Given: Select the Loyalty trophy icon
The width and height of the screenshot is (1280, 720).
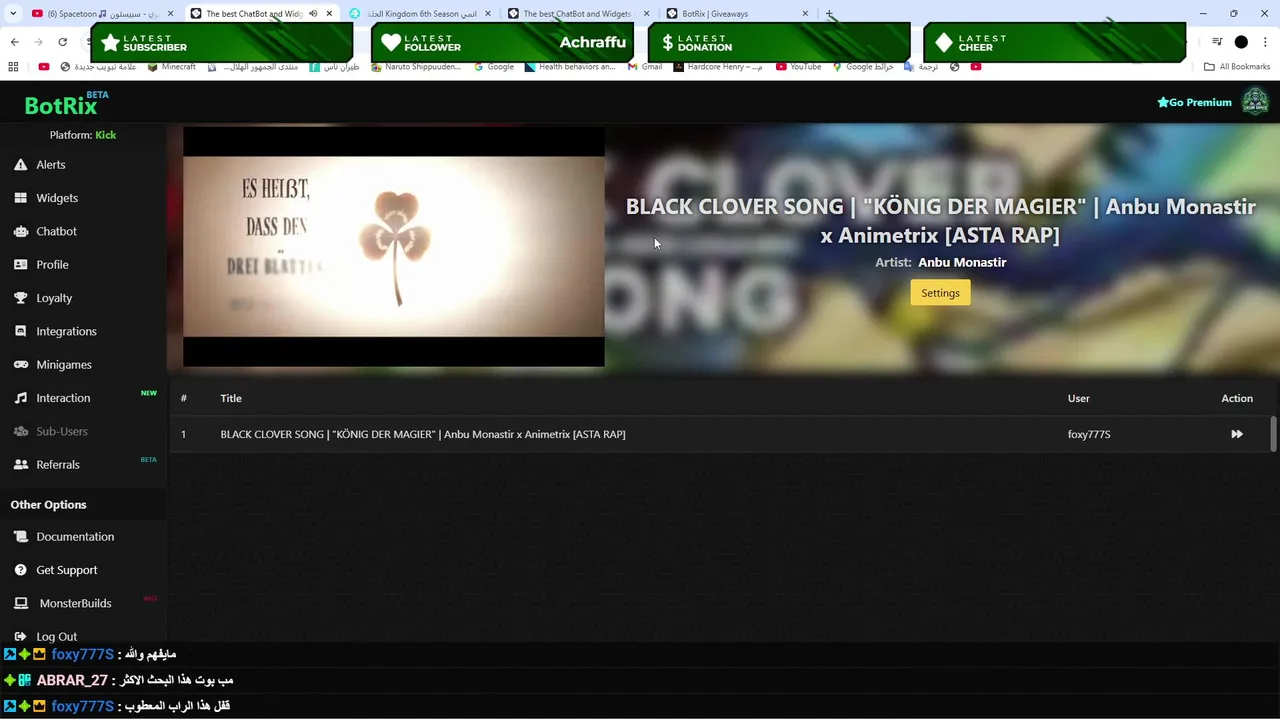Looking at the screenshot, I should (x=20, y=298).
